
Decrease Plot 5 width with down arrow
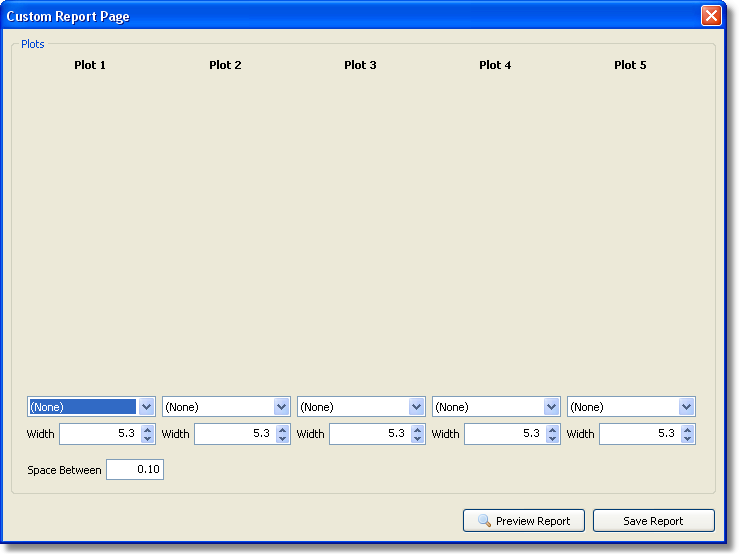(x=687, y=439)
